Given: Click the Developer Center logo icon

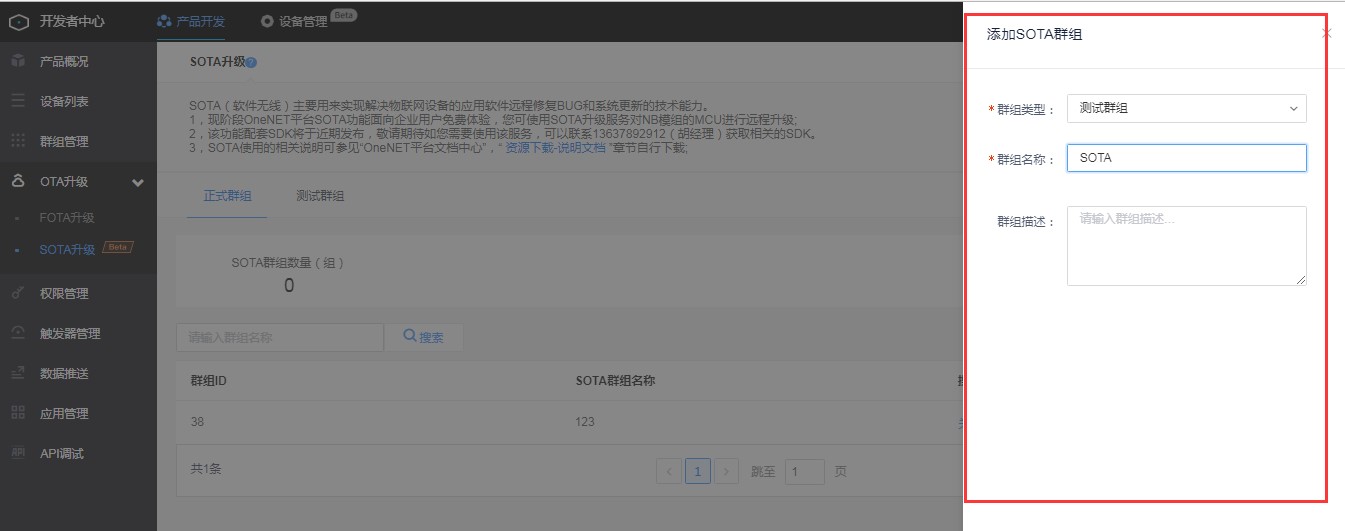Looking at the screenshot, I should [x=19, y=21].
